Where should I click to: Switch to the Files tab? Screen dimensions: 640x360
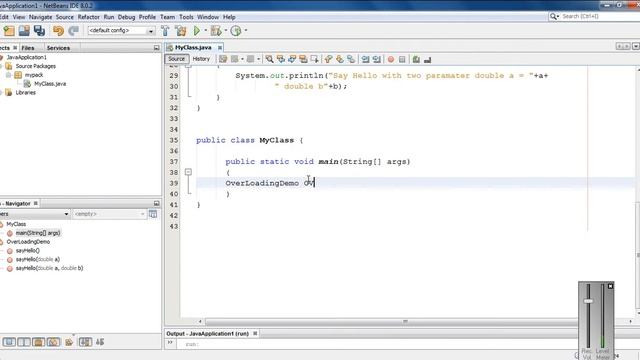[28, 48]
